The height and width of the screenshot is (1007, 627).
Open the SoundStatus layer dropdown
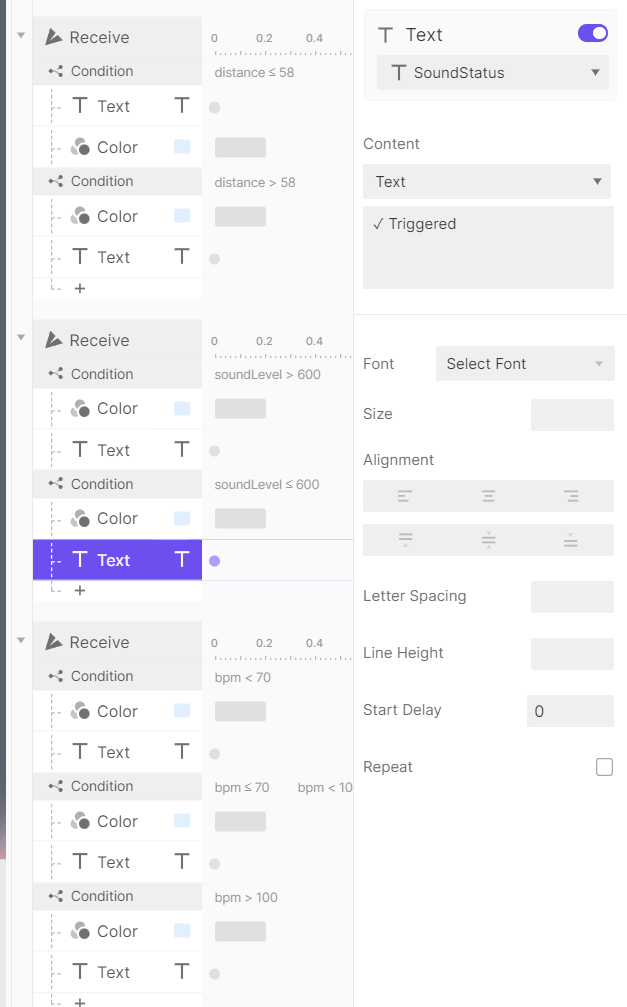(x=493, y=73)
